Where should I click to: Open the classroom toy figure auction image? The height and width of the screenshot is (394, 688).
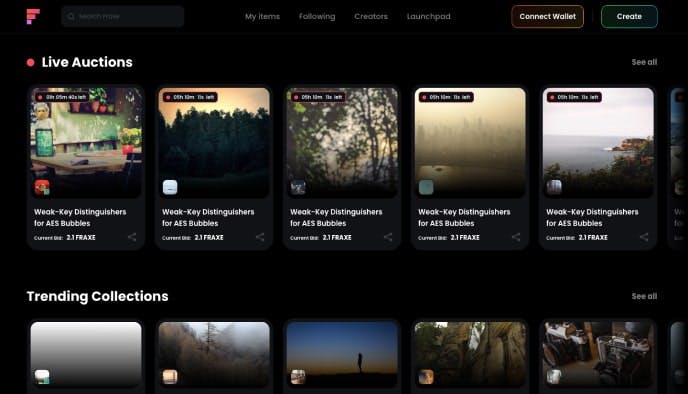(x=86, y=143)
